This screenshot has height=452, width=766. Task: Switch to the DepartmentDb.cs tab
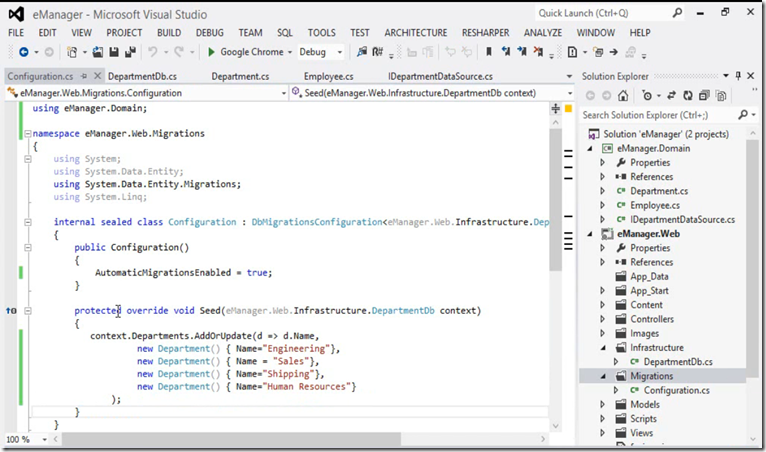(142, 76)
